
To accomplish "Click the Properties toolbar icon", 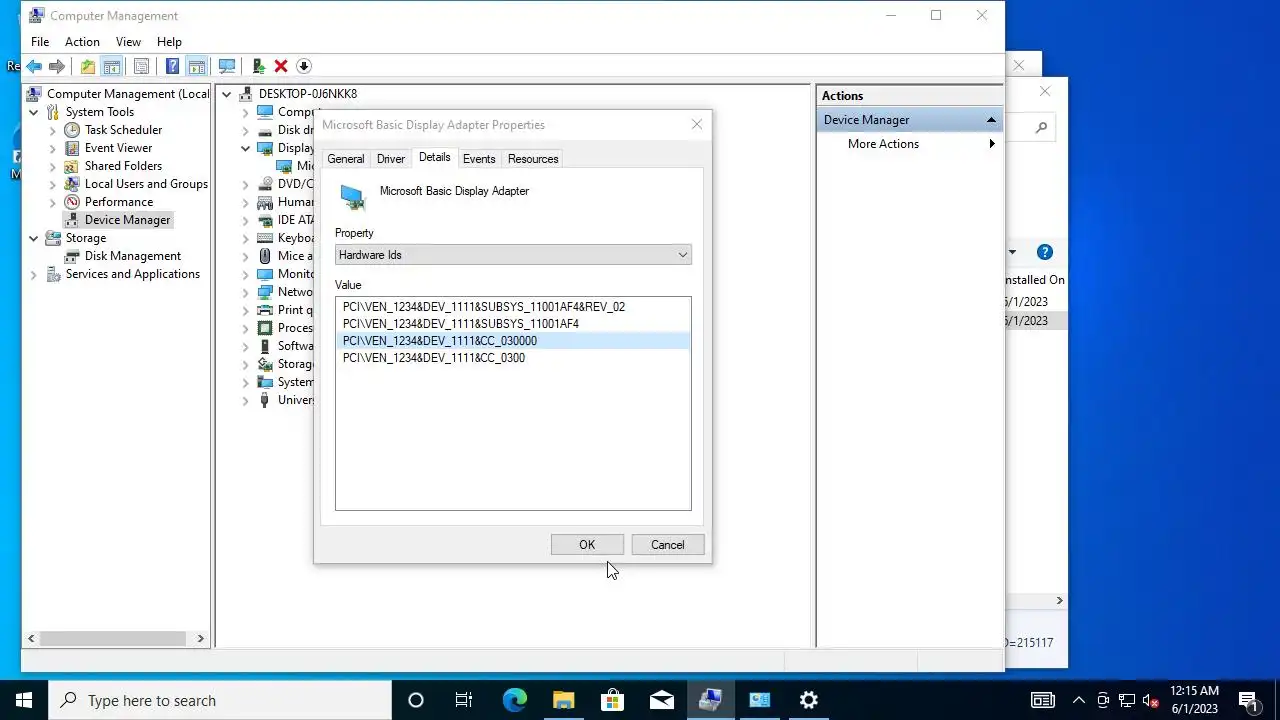I will tap(141, 66).
